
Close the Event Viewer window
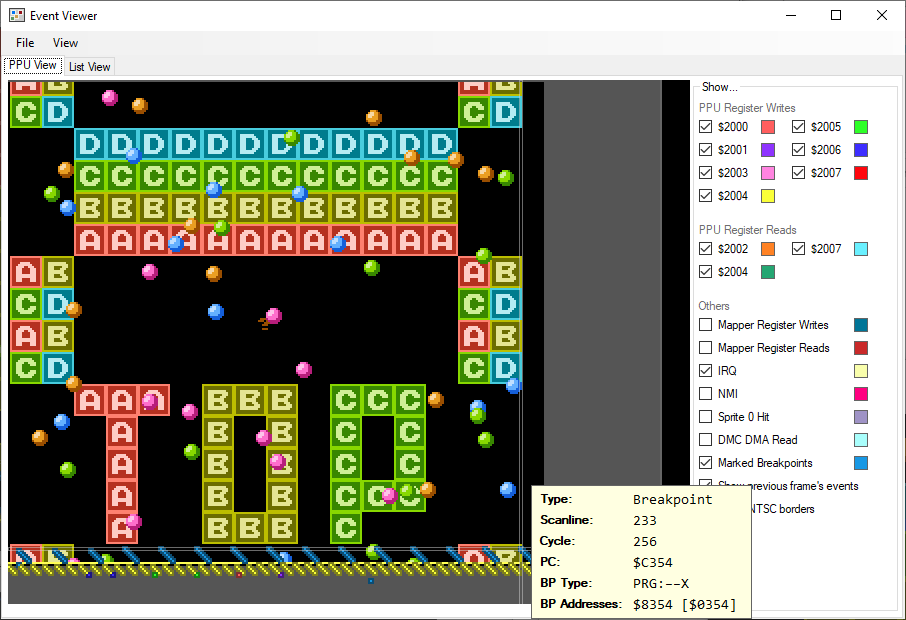pyautogui.click(x=882, y=16)
